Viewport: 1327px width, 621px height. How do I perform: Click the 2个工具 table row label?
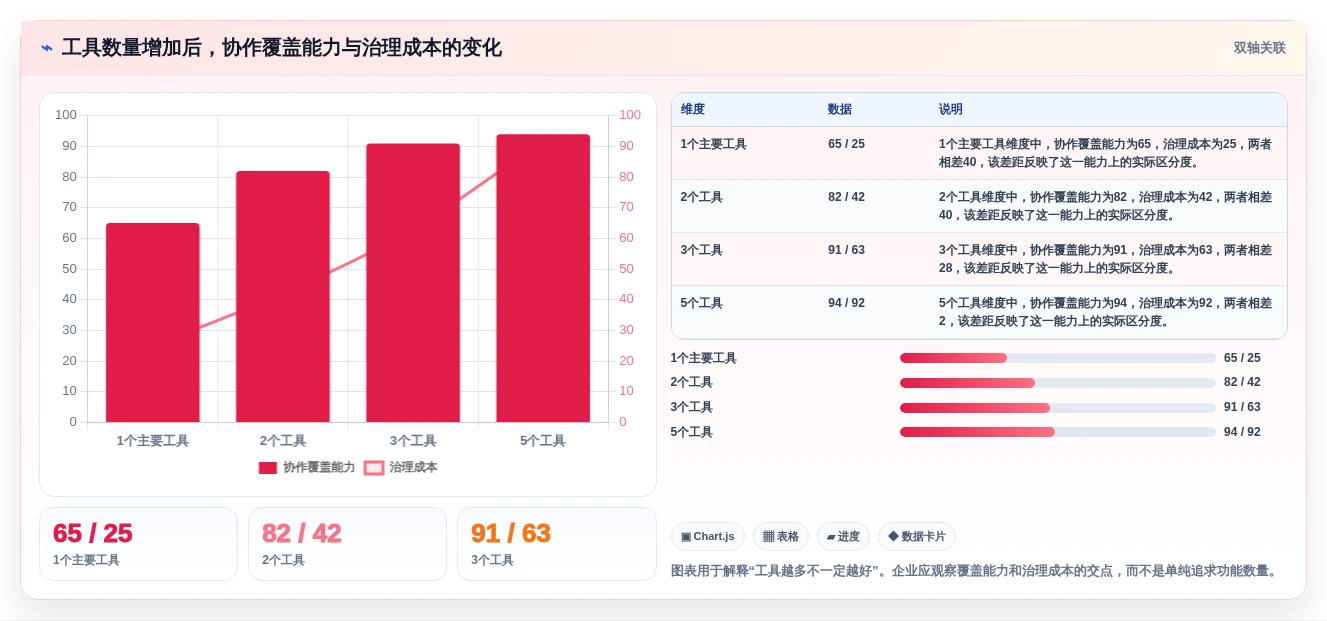702,197
